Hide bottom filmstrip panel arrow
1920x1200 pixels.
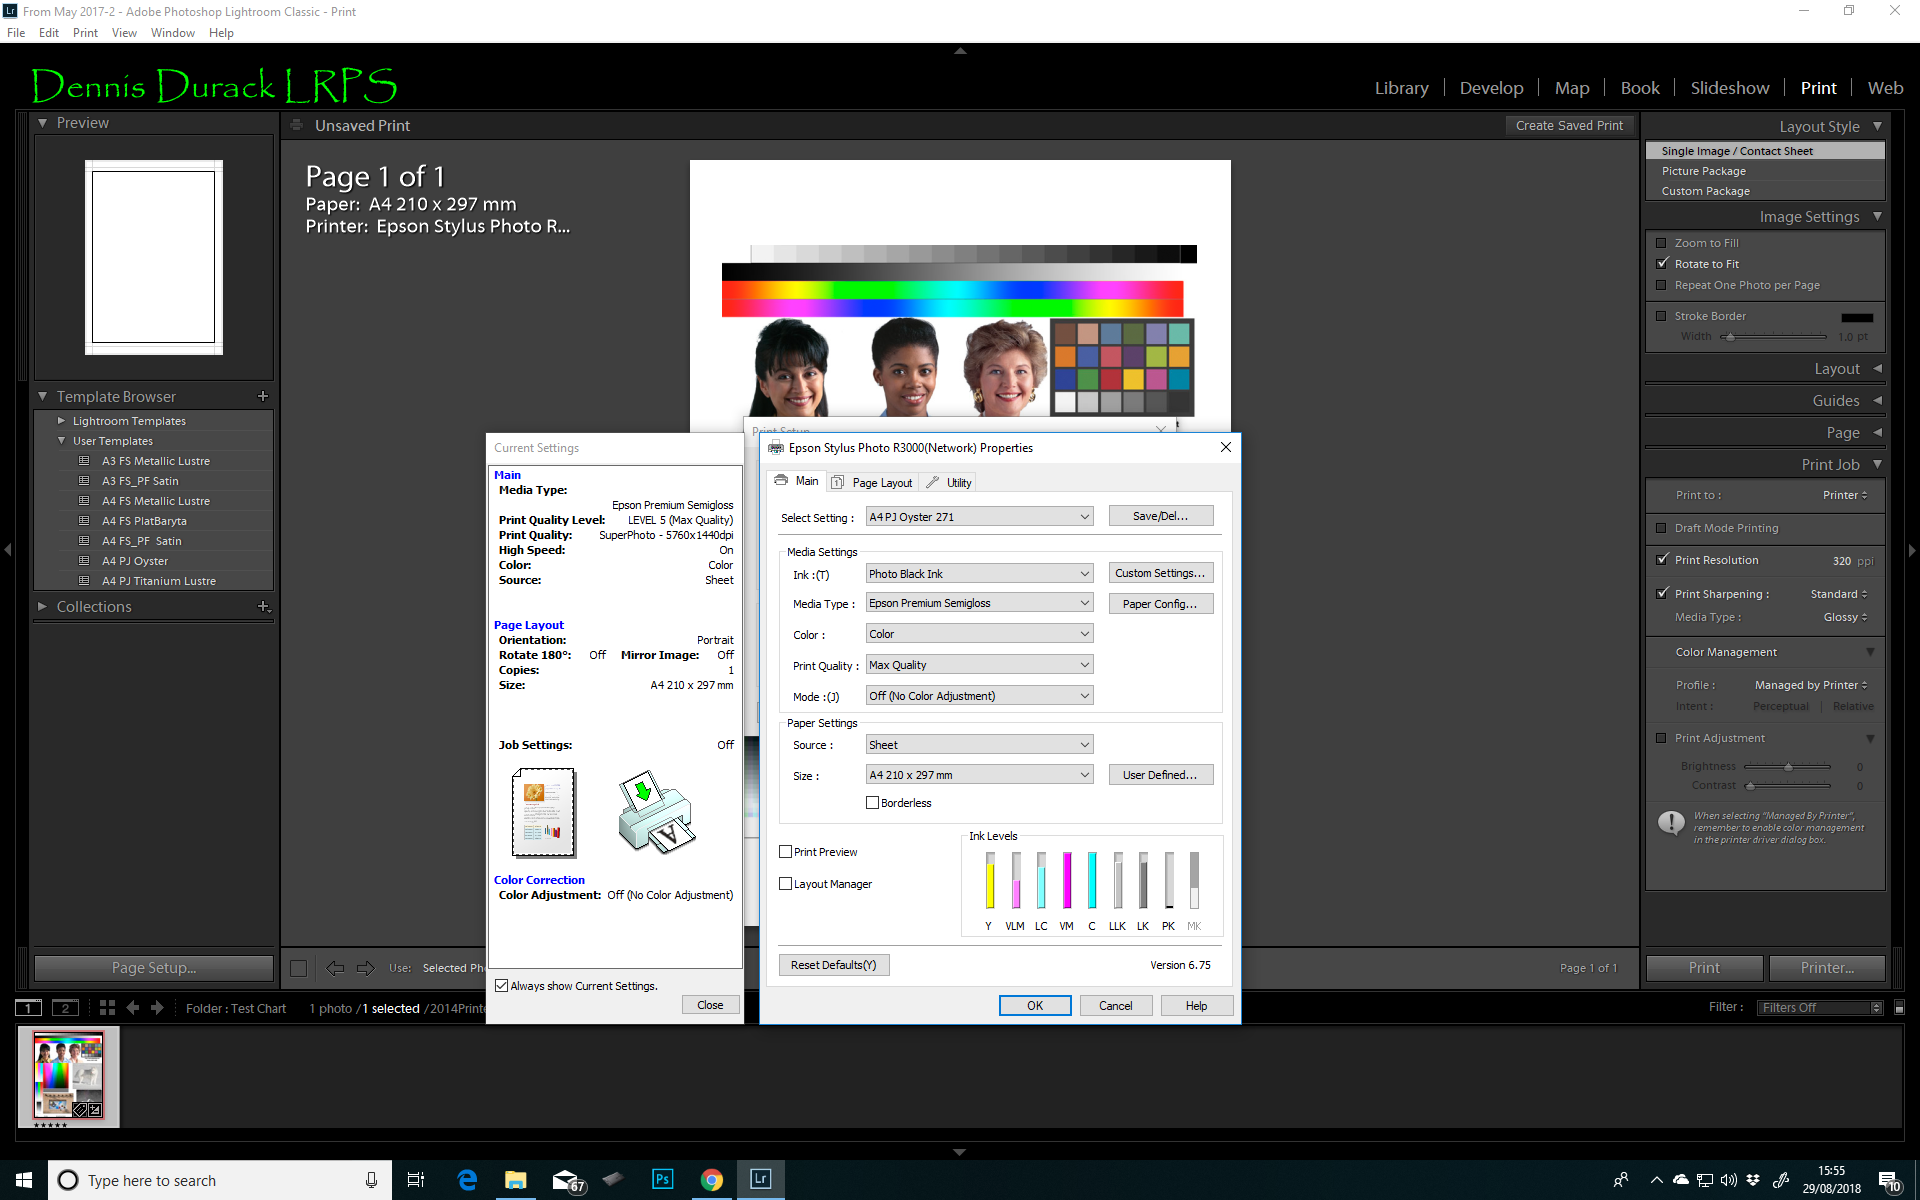(x=960, y=1152)
